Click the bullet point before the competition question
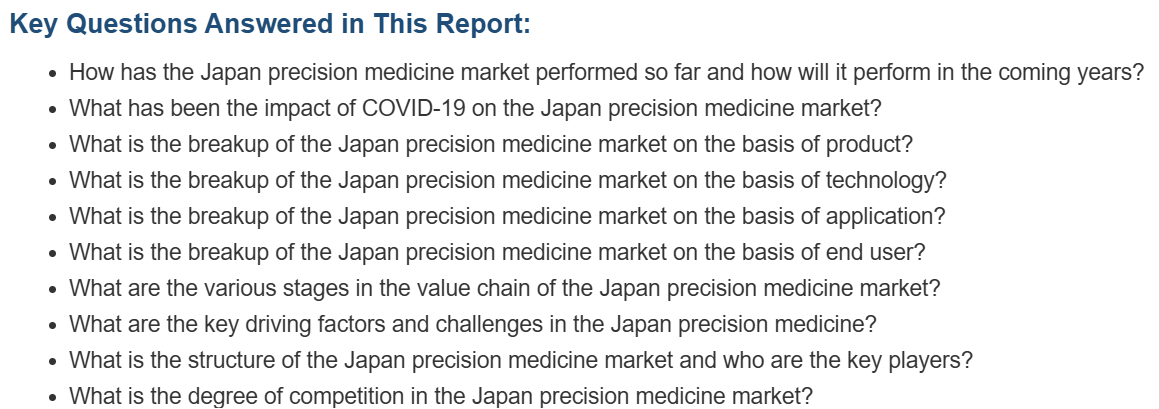 point(53,398)
